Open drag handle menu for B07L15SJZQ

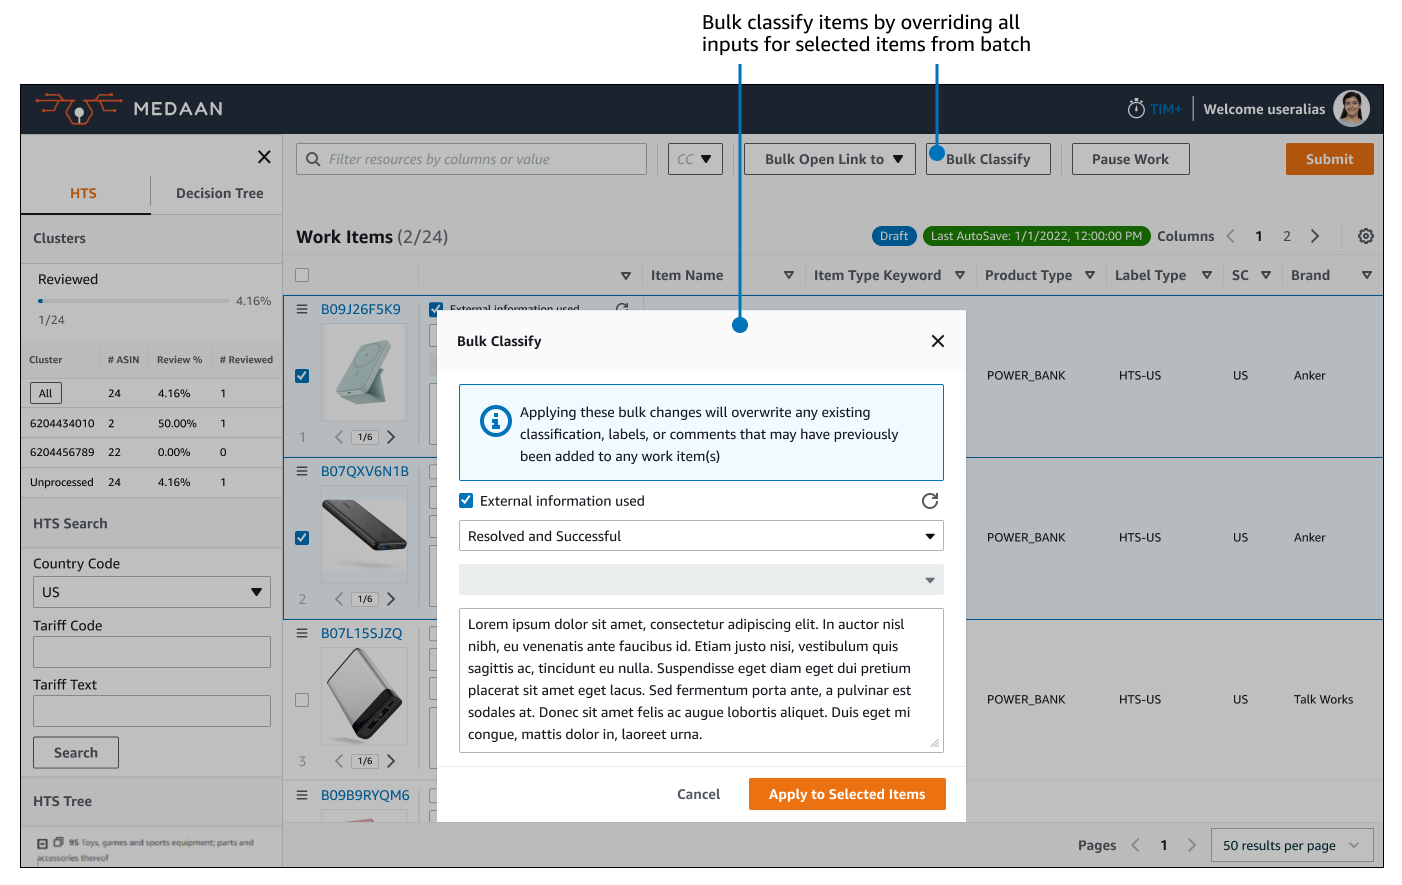click(x=302, y=633)
